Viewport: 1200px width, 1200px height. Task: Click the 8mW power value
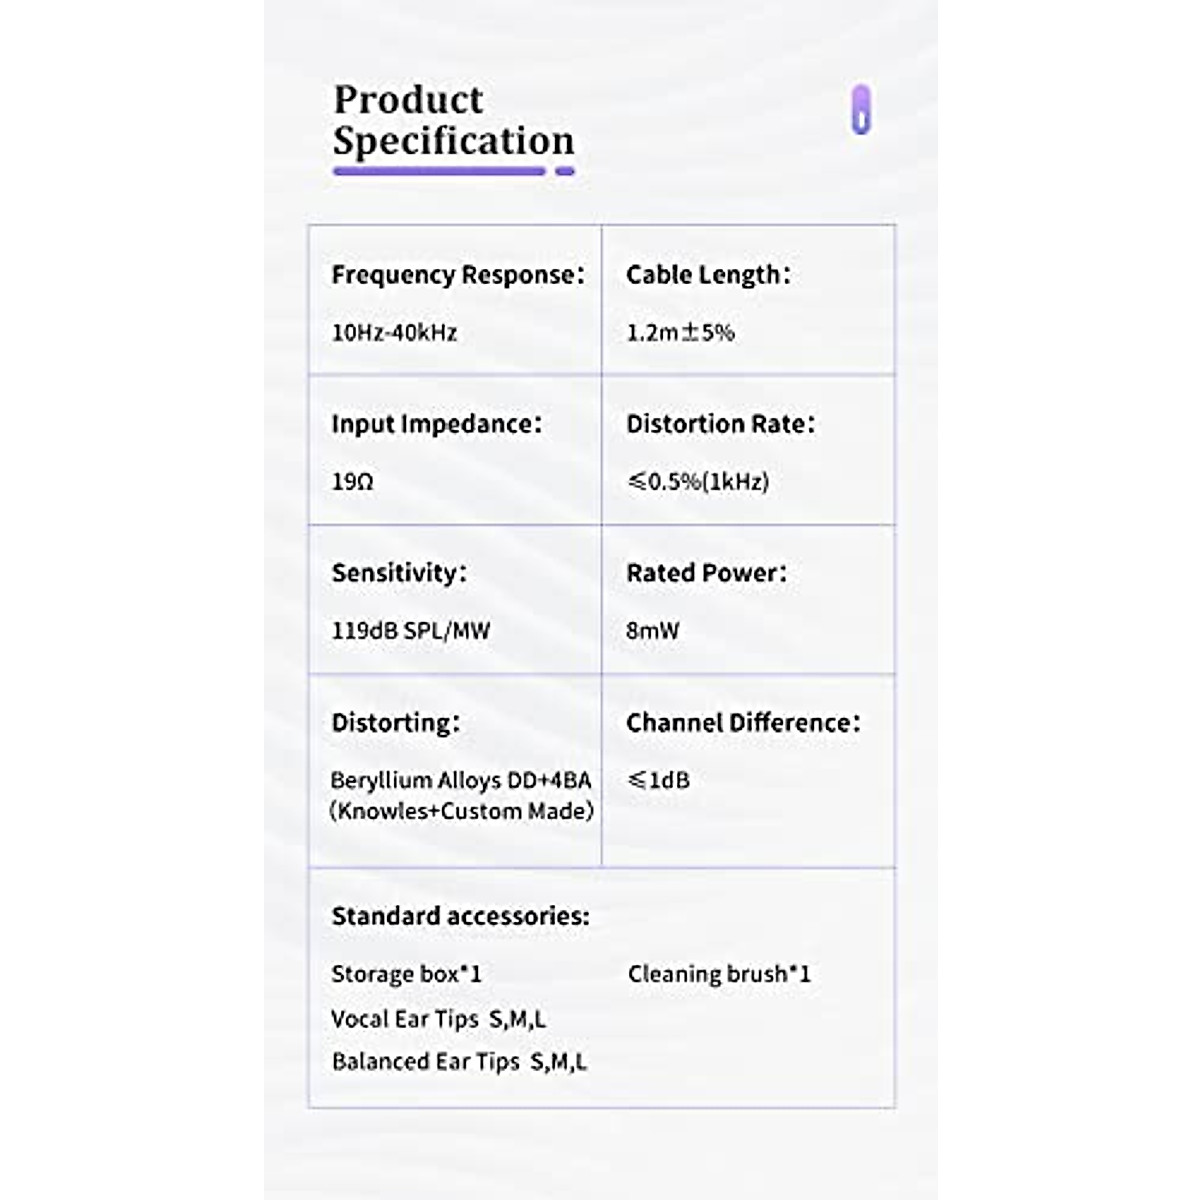click(653, 631)
